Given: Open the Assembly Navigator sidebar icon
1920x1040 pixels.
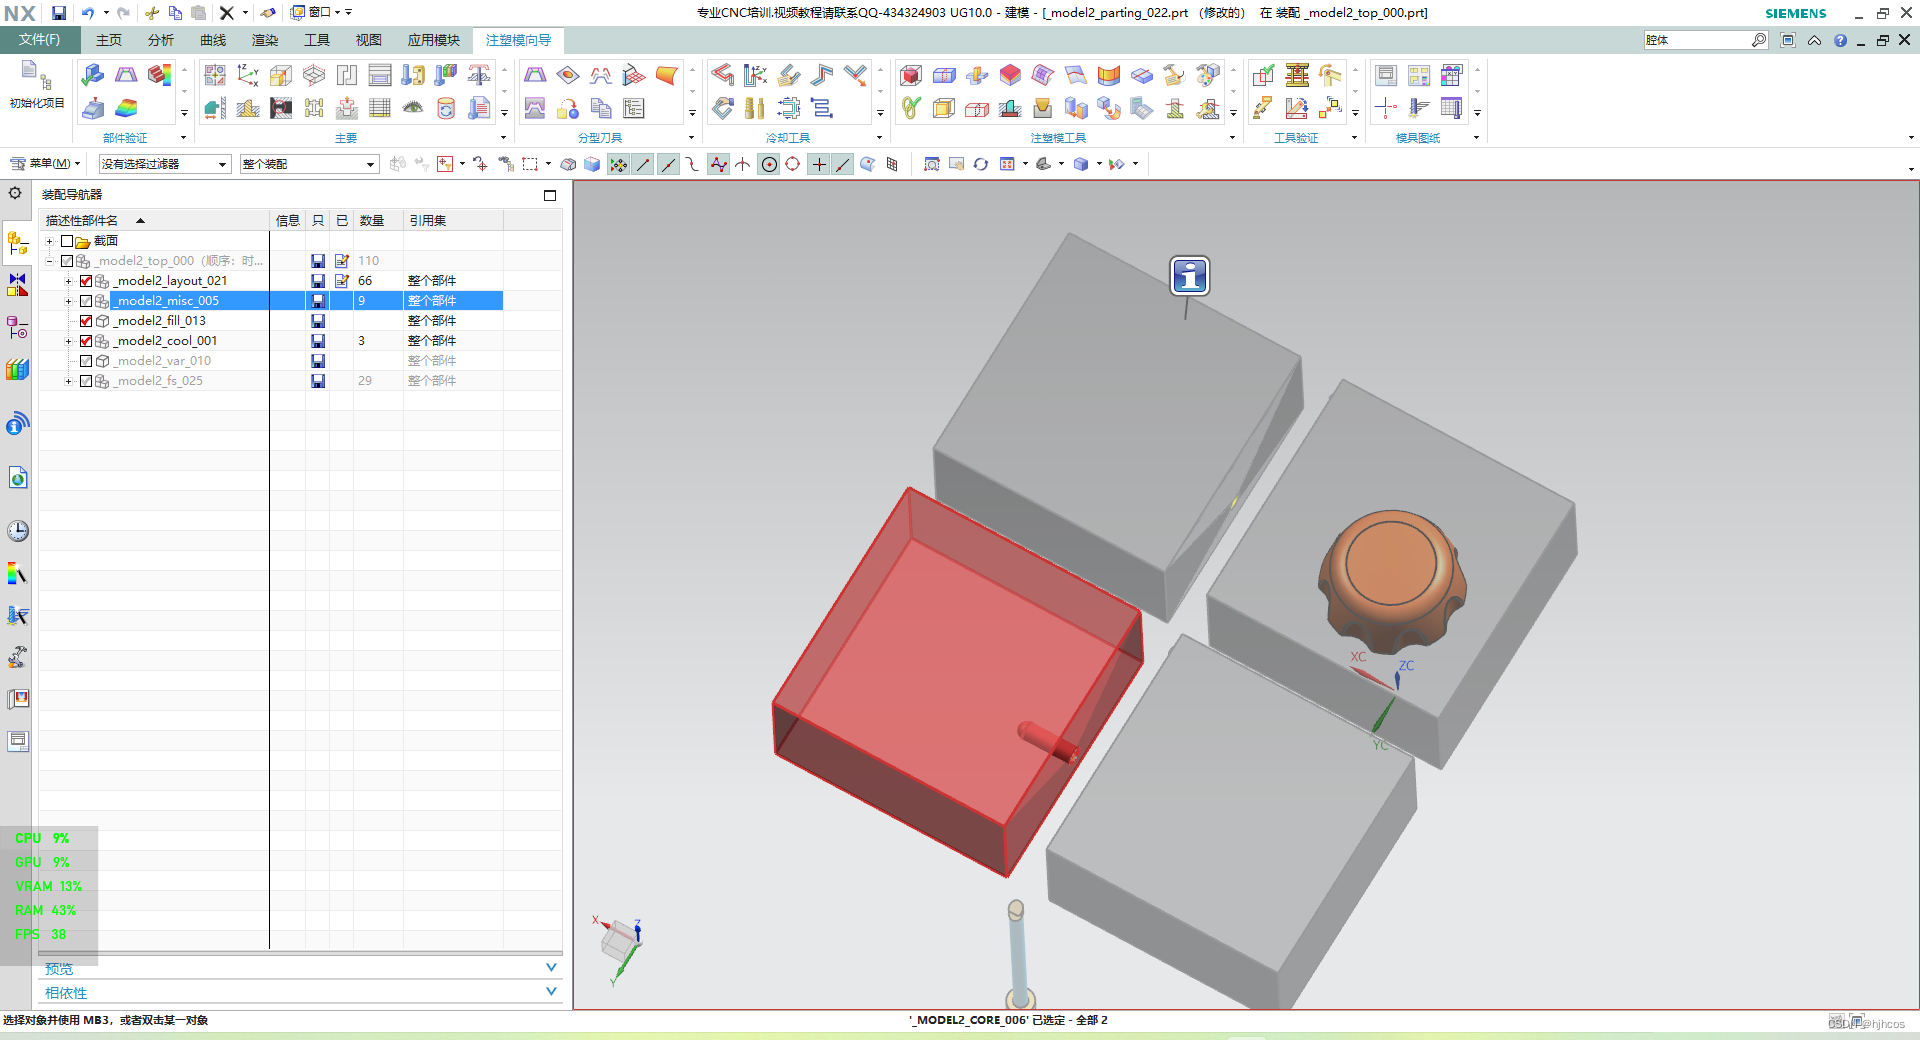Looking at the screenshot, I should click(x=18, y=243).
